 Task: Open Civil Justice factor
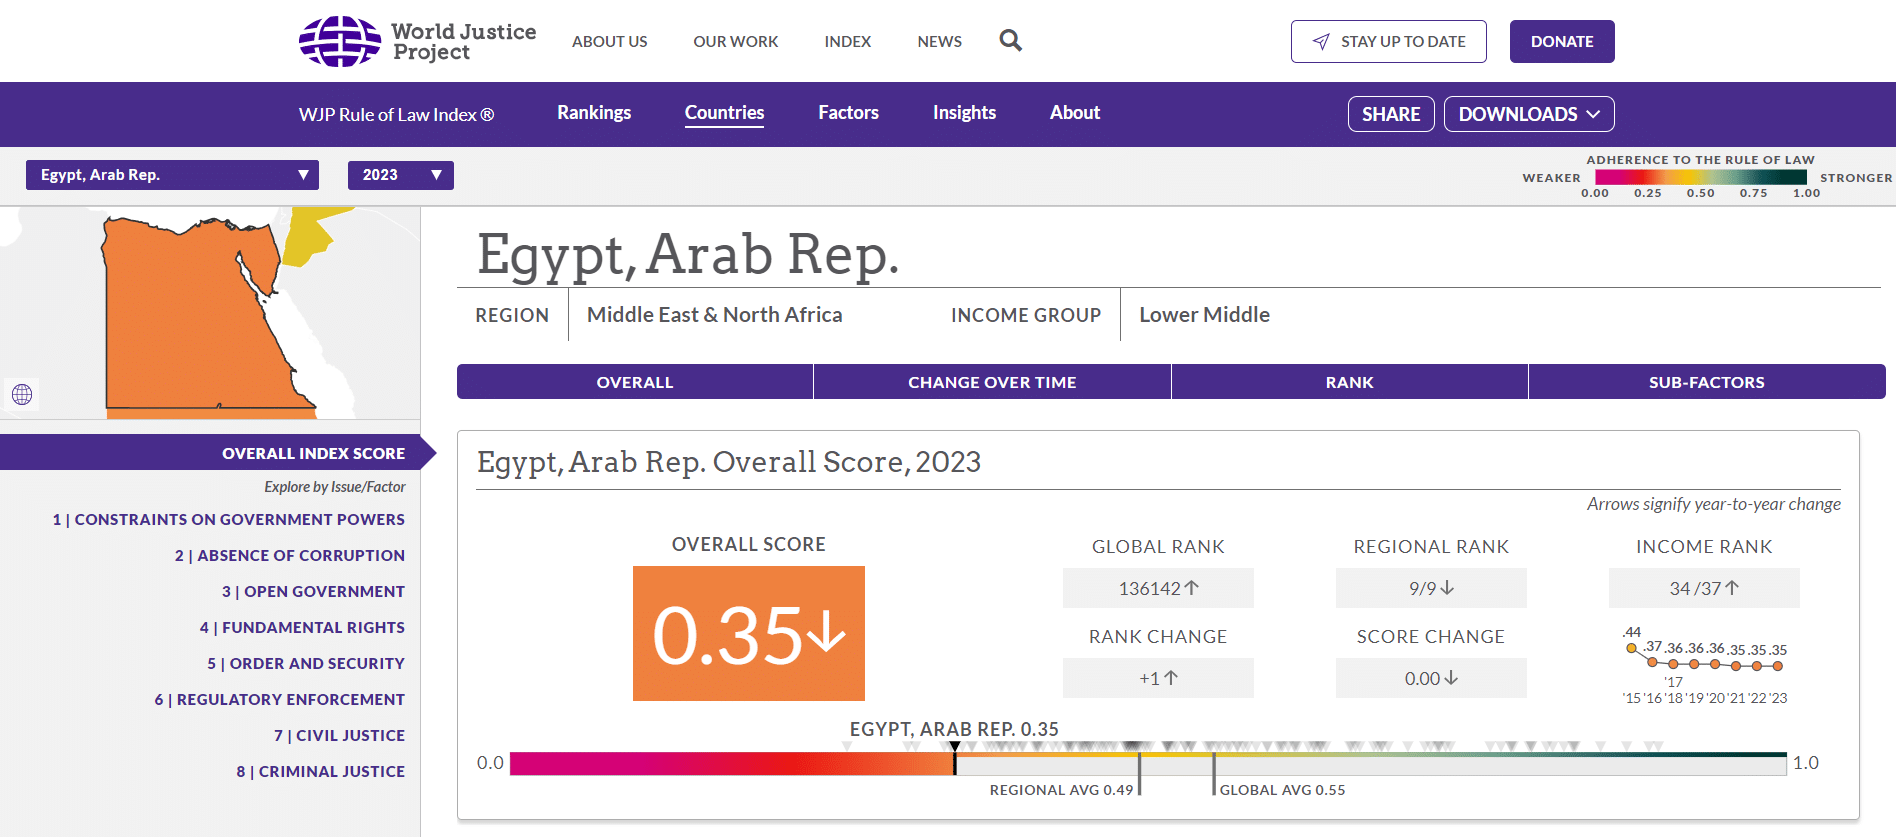(x=340, y=736)
